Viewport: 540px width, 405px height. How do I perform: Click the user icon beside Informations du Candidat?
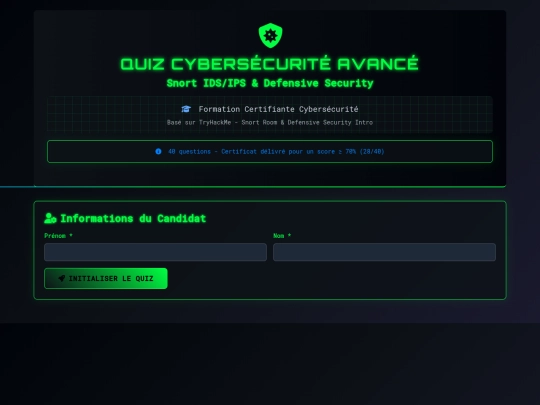click(50, 218)
